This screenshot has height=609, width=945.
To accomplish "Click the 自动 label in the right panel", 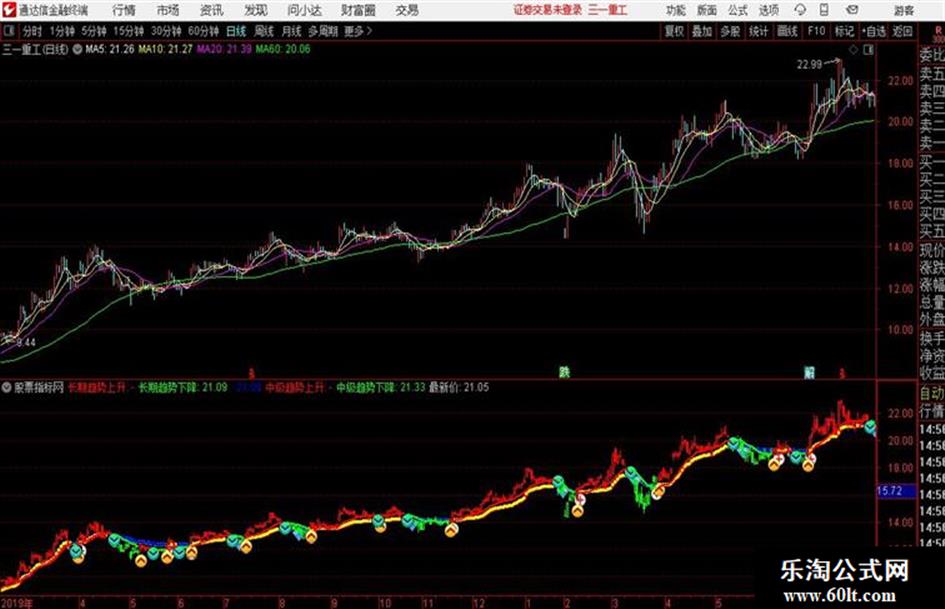I will (932, 394).
